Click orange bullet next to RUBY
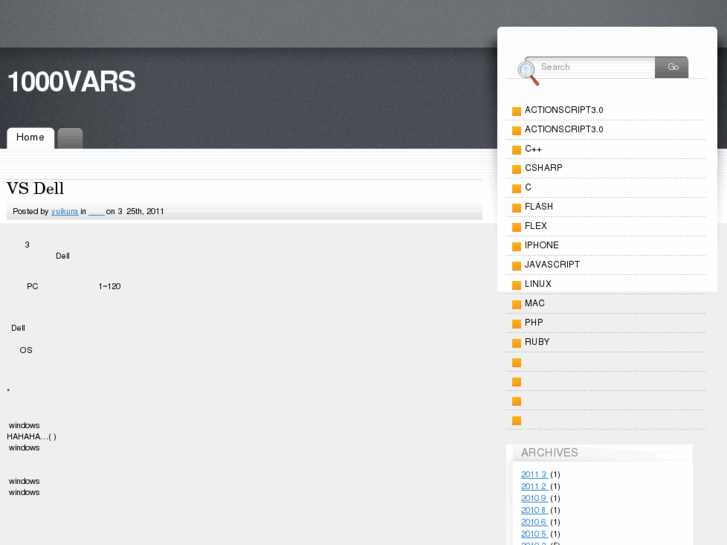Viewport: 727px width, 545px height. point(517,343)
